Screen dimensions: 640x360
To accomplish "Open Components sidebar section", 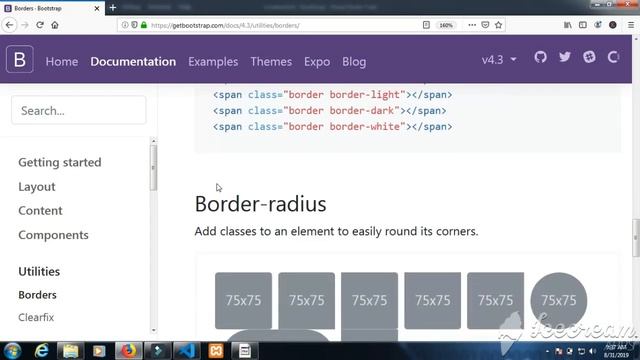I will 53,235.
